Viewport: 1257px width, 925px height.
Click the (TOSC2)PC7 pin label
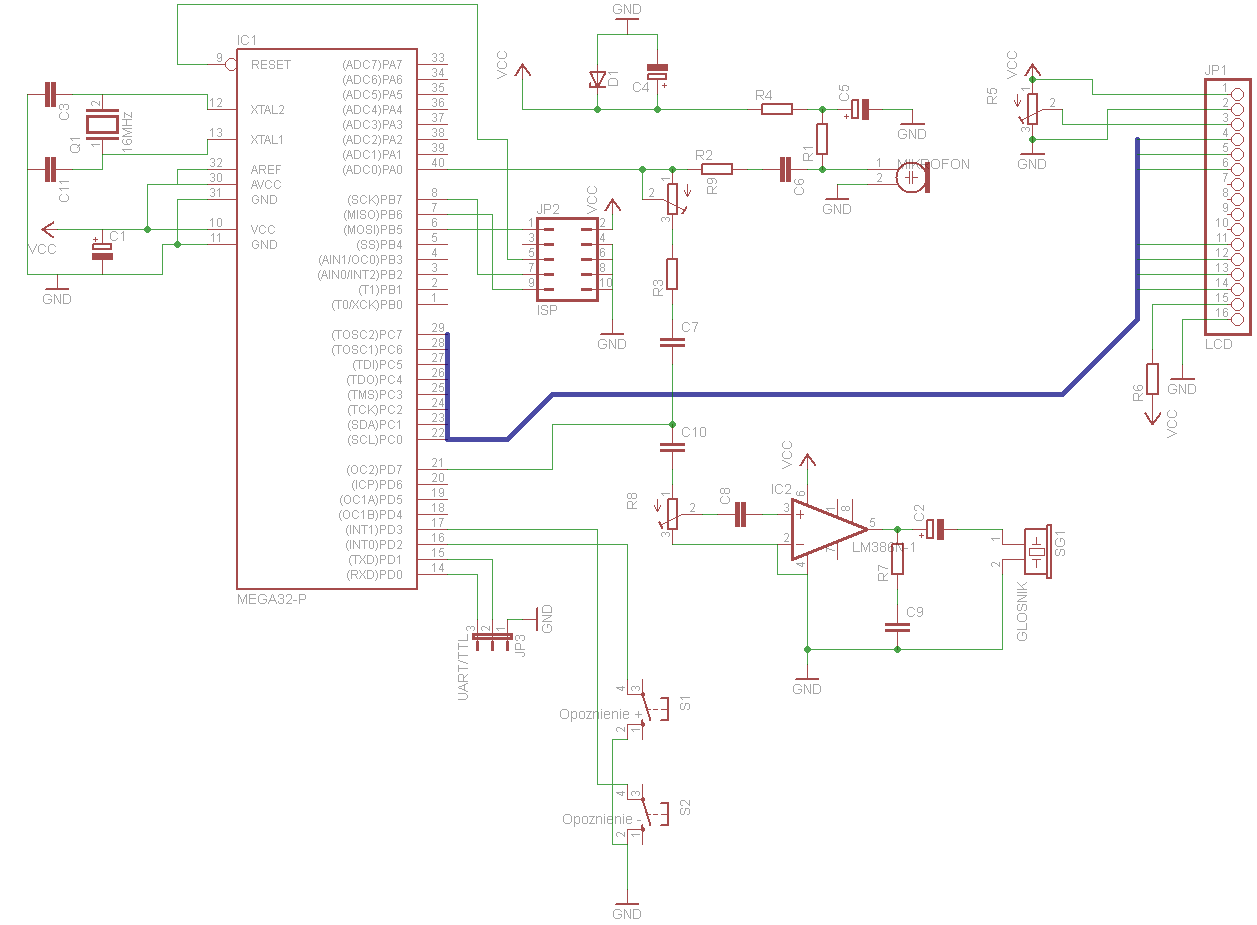pyautogui.click(x=367, y=334)
